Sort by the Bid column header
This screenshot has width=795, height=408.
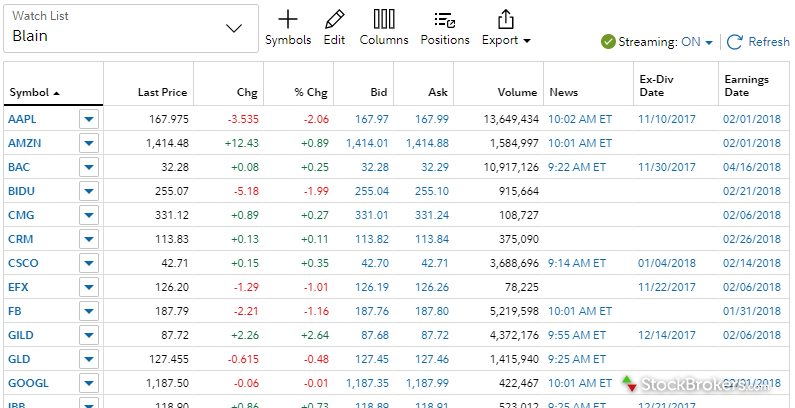coord(378,92)
